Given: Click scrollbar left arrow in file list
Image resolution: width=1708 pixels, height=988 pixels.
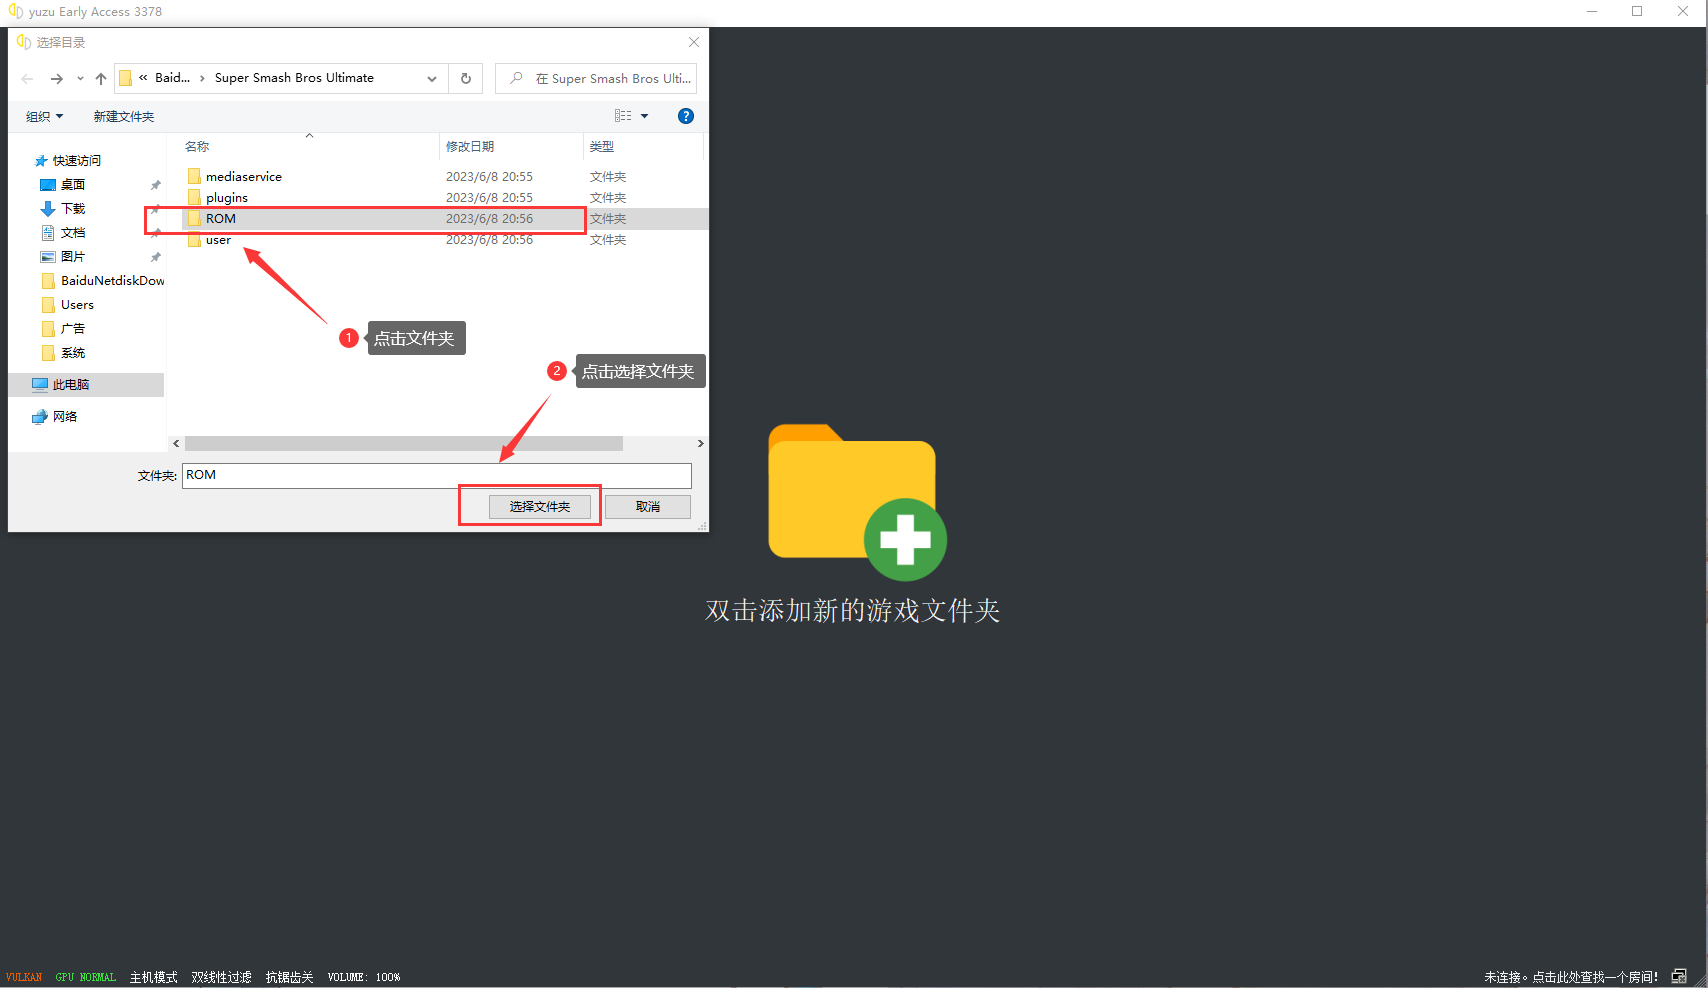Looking at the screenshot, I should pyautogui.click(x=176, y=443).
